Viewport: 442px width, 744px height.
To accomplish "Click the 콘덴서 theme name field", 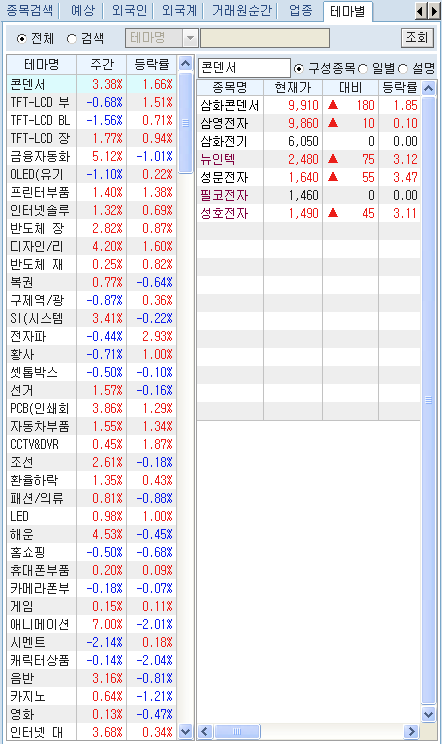I will (244, 67).
